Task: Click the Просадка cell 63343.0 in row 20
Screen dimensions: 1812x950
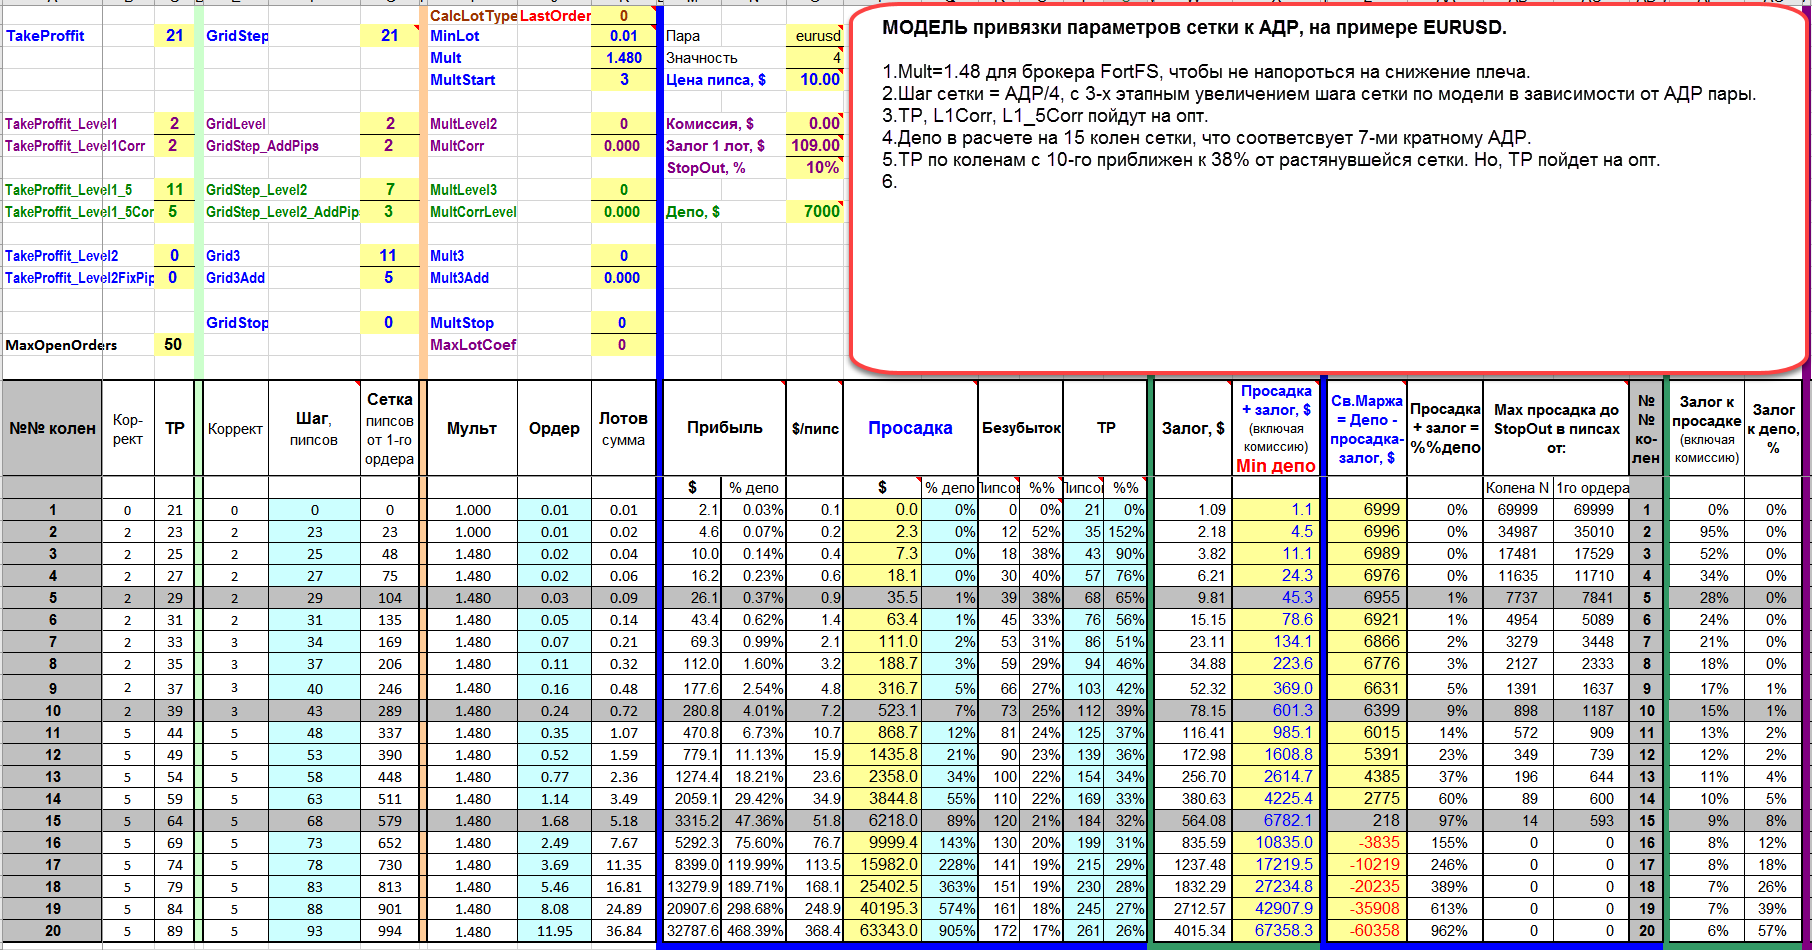Action: (882, 931)
